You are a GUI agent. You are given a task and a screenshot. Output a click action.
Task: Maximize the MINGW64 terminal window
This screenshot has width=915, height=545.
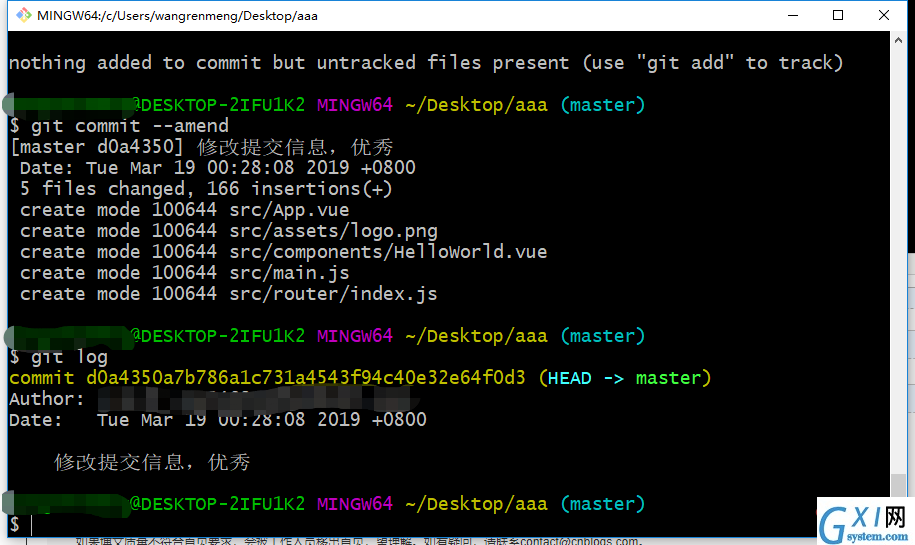[838, 15]
